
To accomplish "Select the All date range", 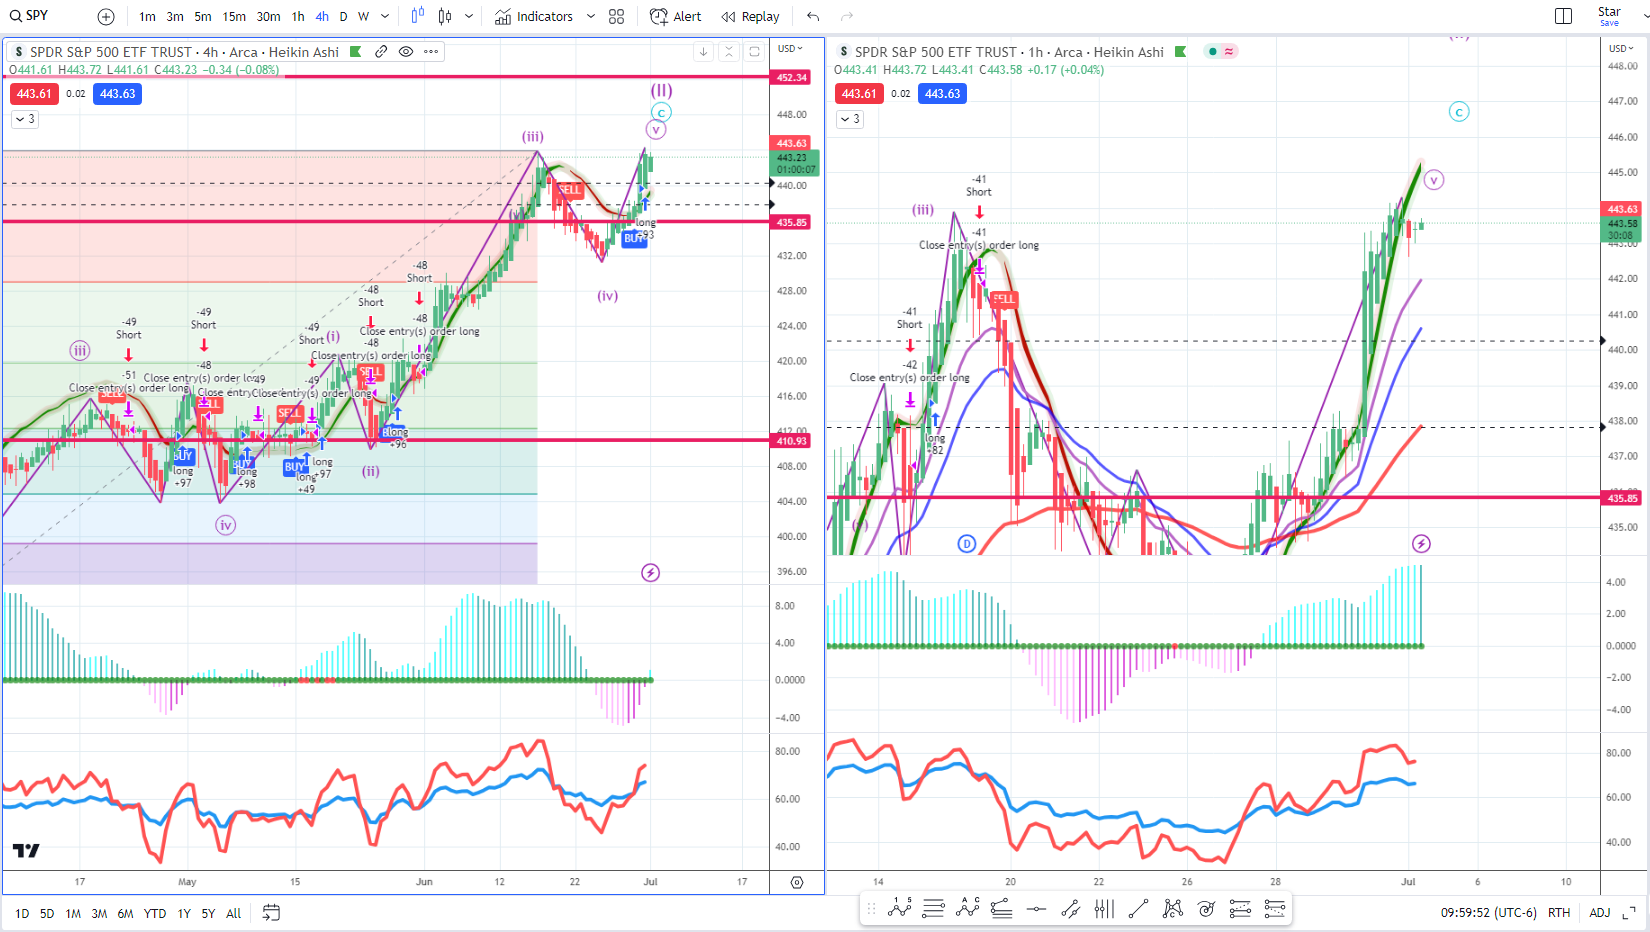I will click(233, 913).
